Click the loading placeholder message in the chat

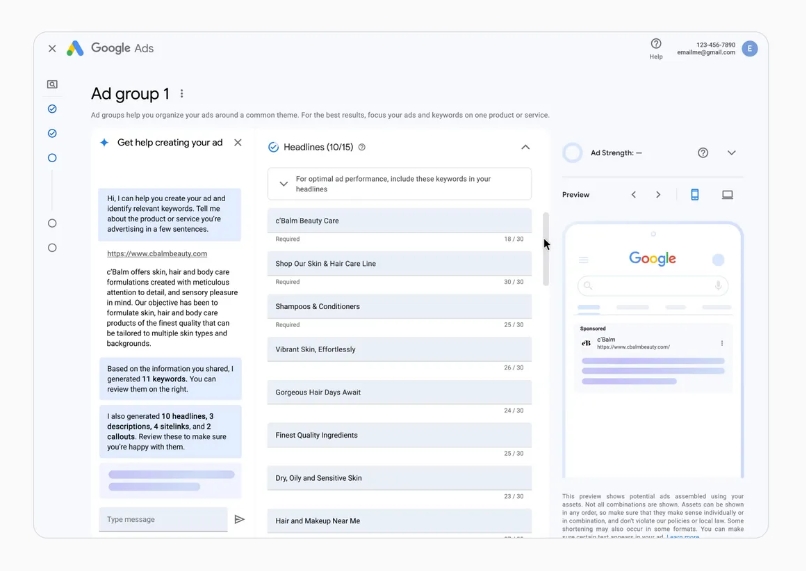170,481
